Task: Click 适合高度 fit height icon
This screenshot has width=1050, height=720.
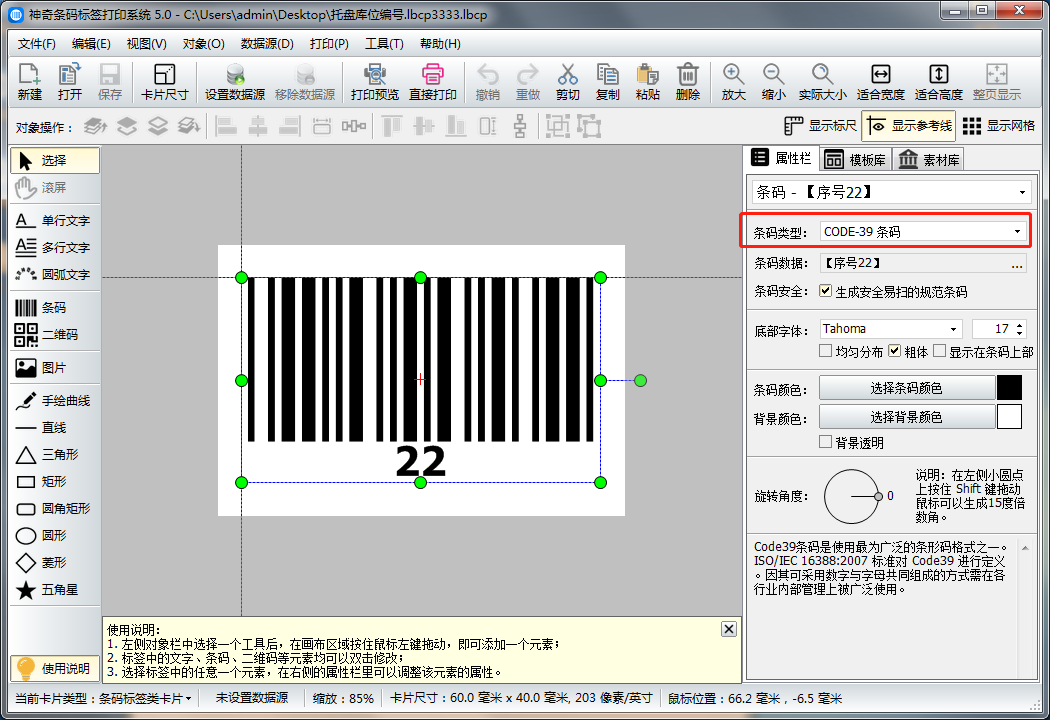Action: coord(939,82)
